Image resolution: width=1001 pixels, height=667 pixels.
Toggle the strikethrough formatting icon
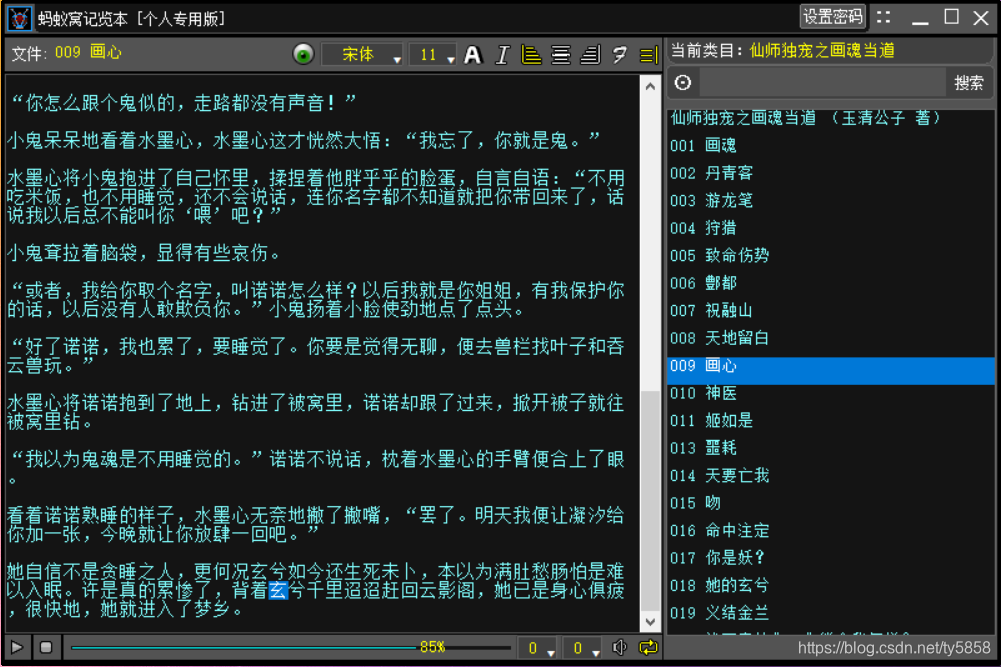tap(619, 56)
